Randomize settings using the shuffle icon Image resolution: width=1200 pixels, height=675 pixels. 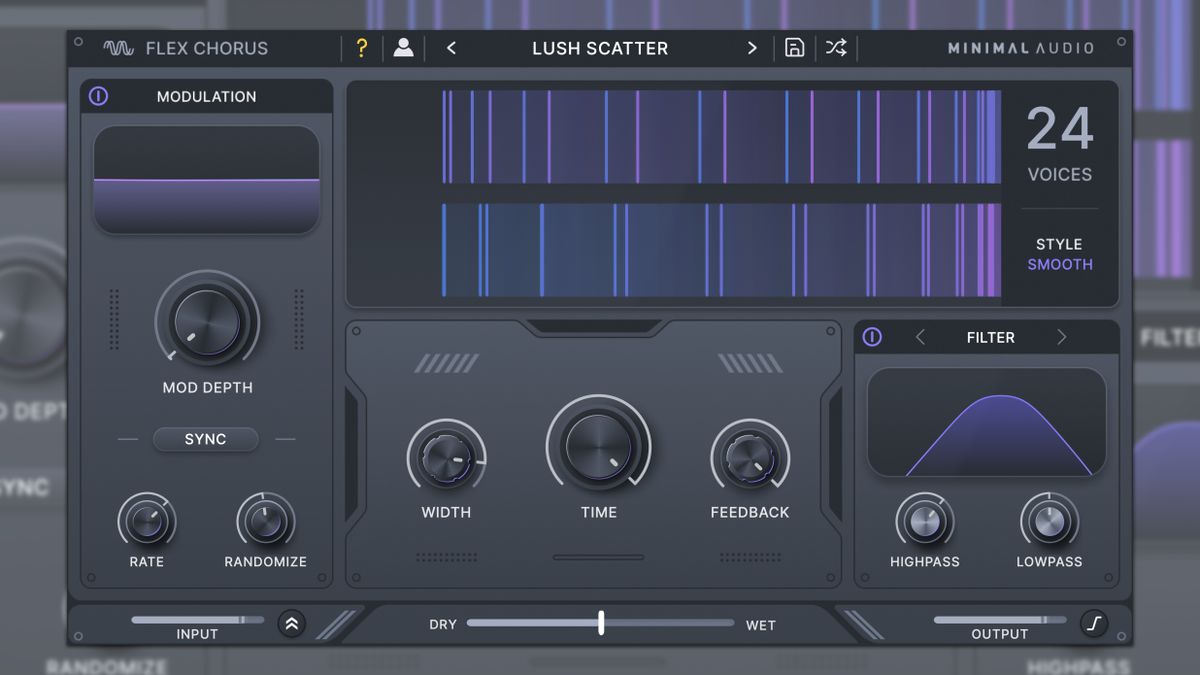(836, 48)
